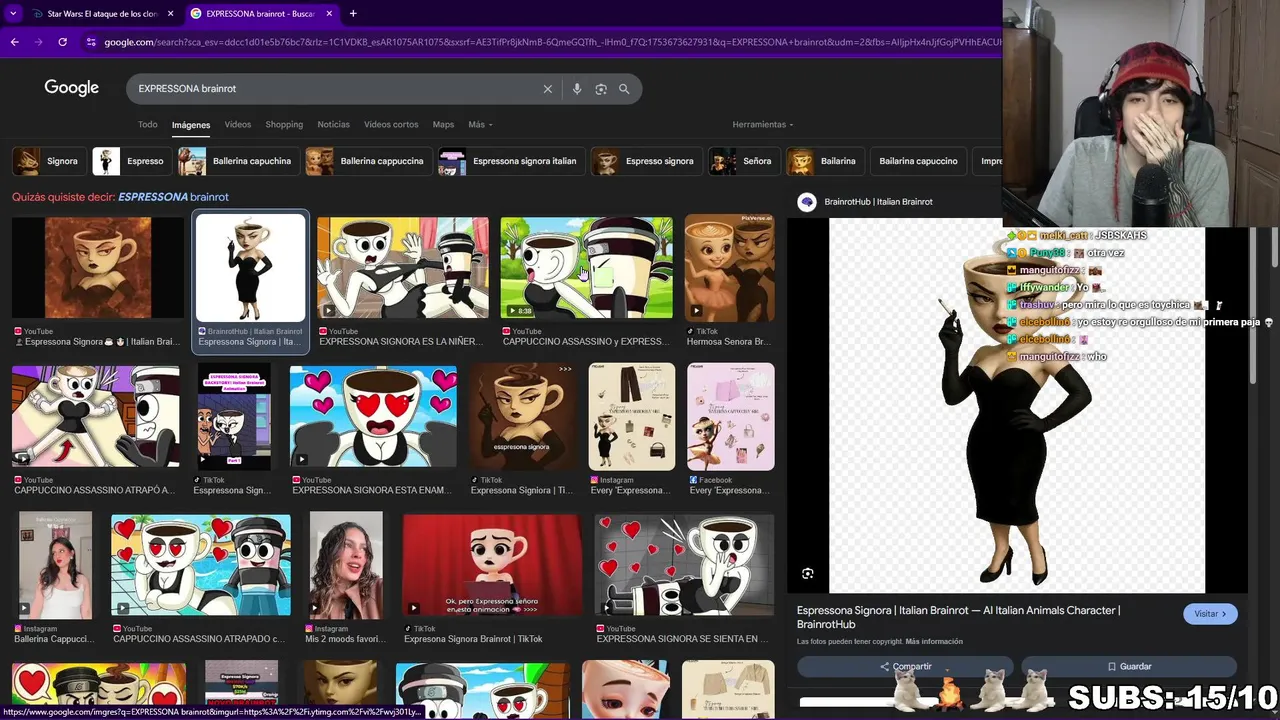Clear the search box with X
Image resolution: width=1280 pixels, height=720 pixels.
point(547,89)
